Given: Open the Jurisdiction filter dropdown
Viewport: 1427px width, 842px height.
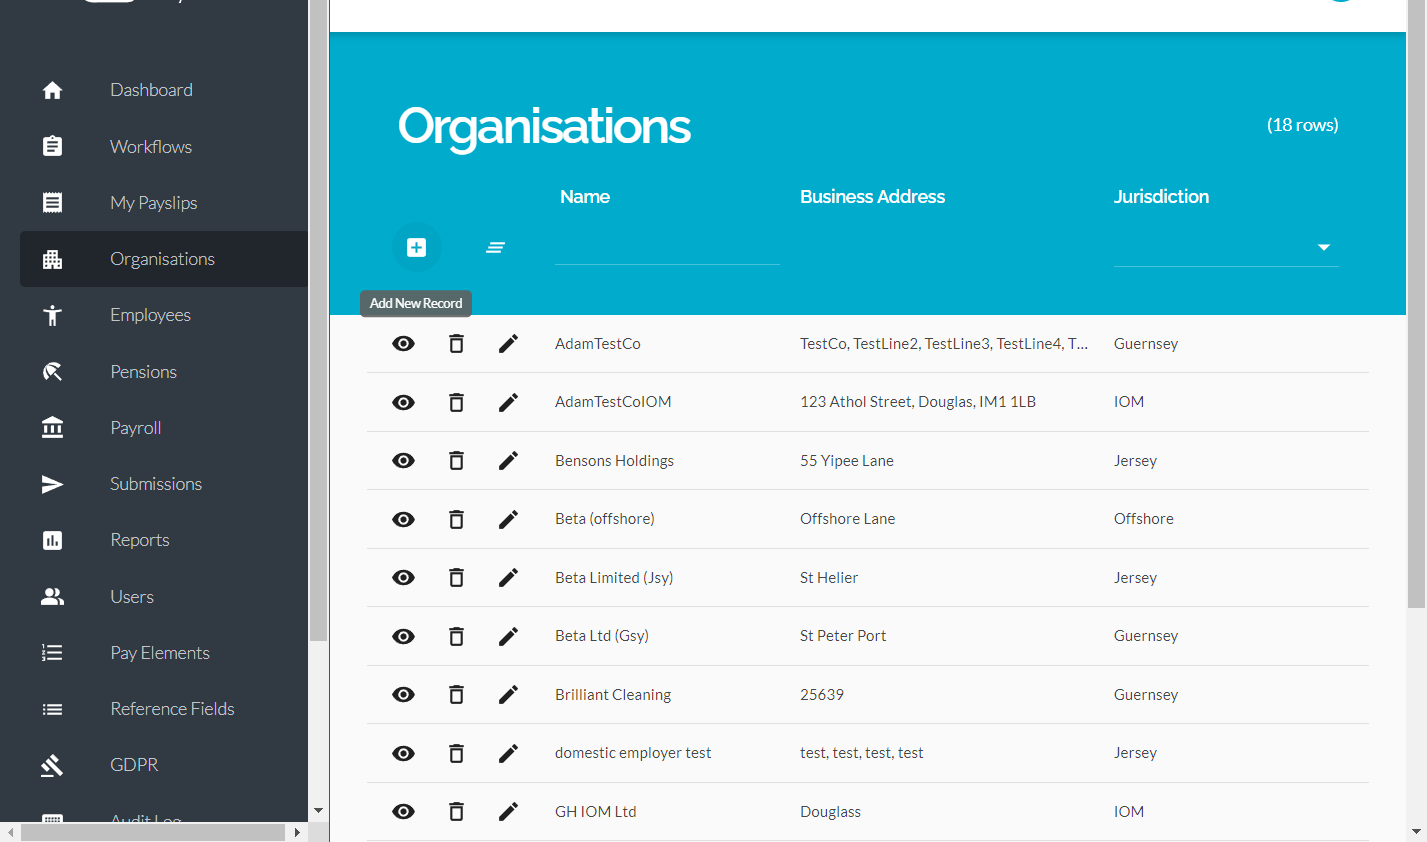Looking at the screenshot, I should 1226,247.
